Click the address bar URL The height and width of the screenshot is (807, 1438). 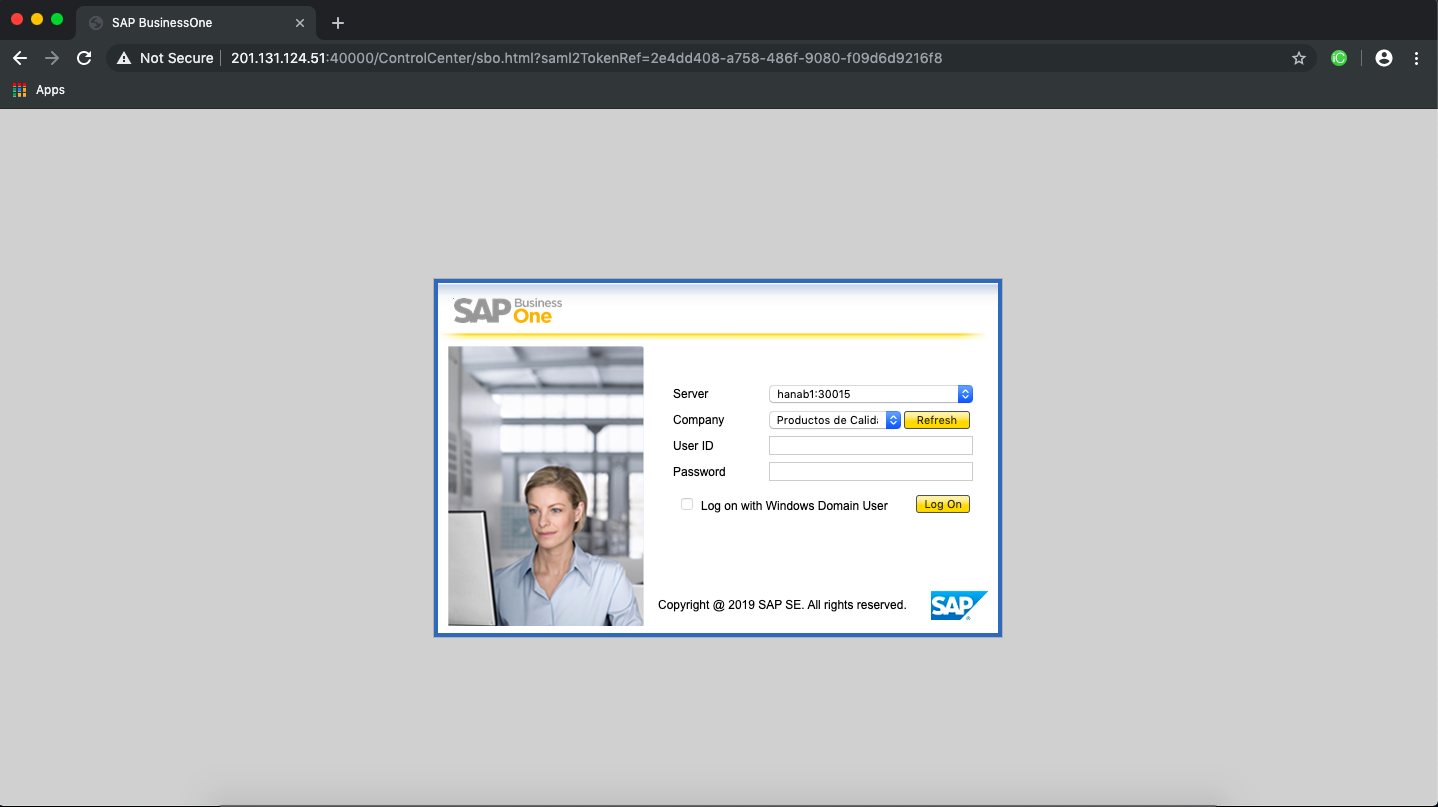click(x=586, y=58)
